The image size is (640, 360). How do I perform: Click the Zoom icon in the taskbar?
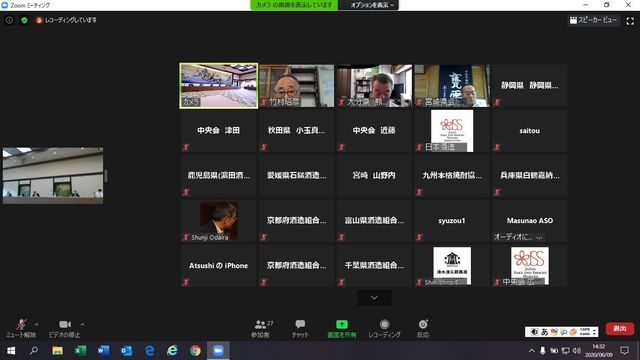[x=218, y=351]
